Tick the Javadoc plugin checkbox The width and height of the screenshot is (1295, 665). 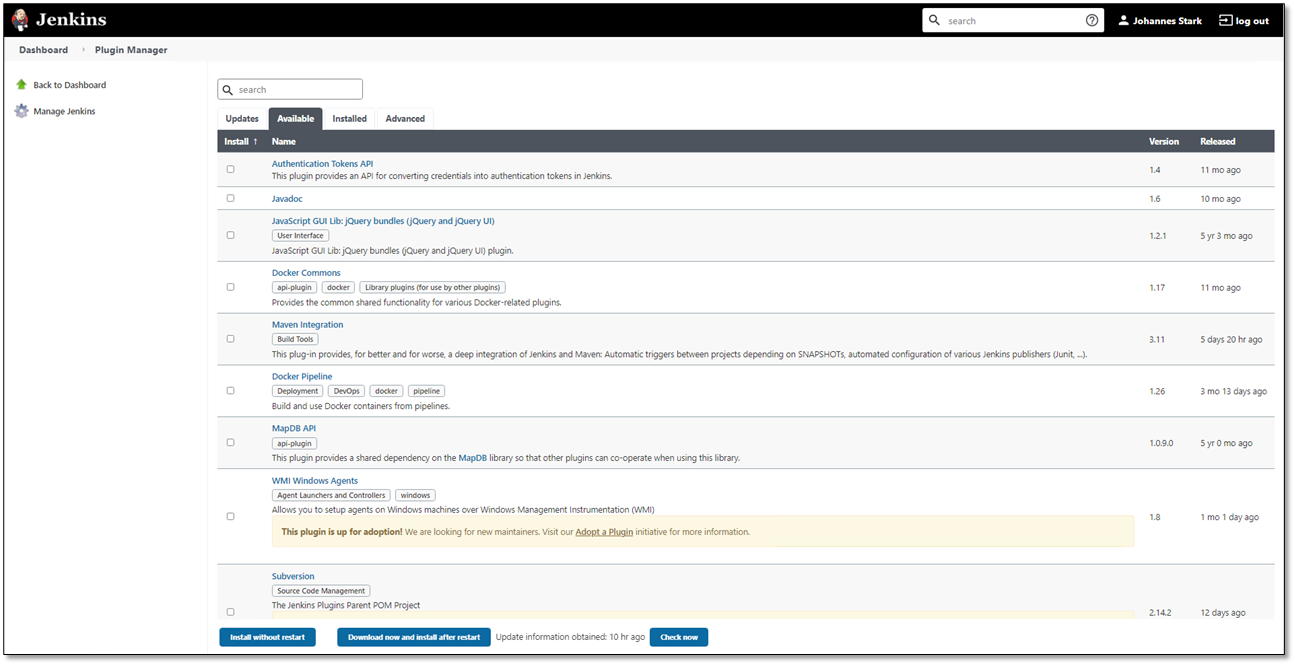coord(230,198)
